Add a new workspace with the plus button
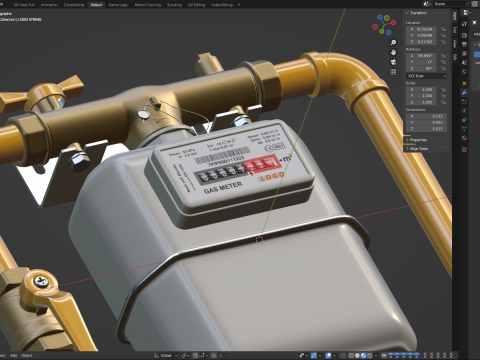The width and height of the screenshot is (480, 360). tap(239, 5)
